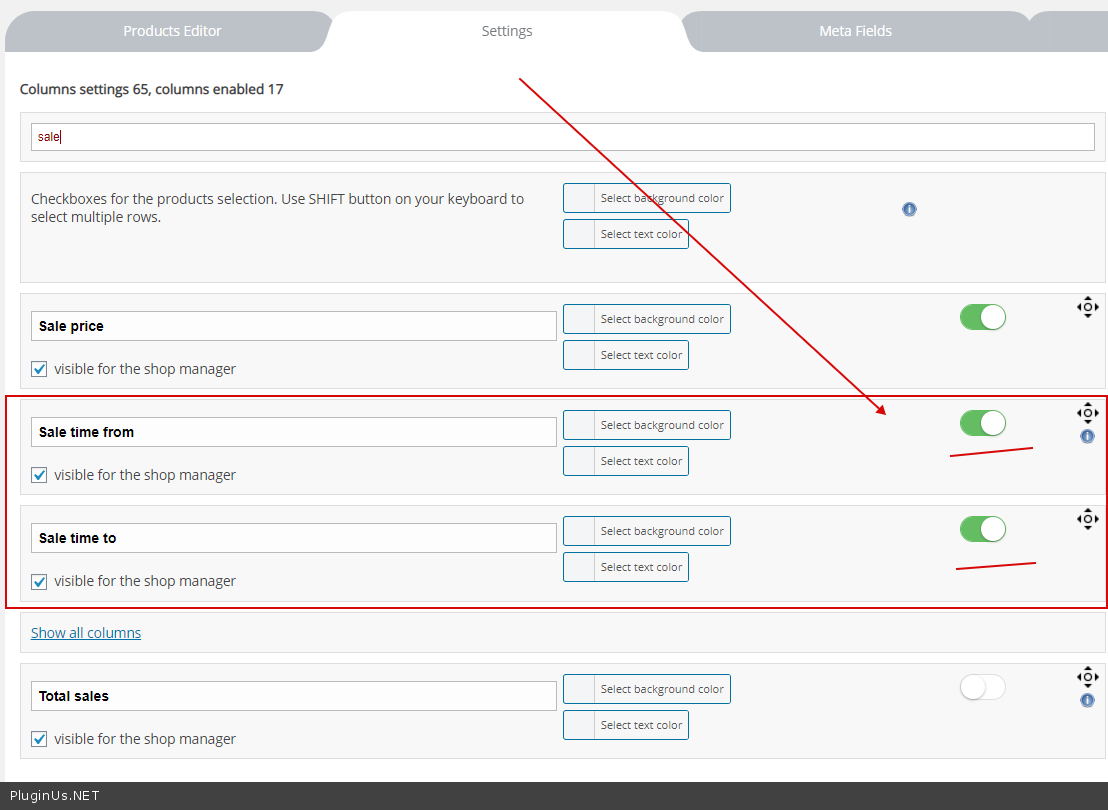
Task: Click info icon in Total sales row
Action: [x=1087, y=700]
